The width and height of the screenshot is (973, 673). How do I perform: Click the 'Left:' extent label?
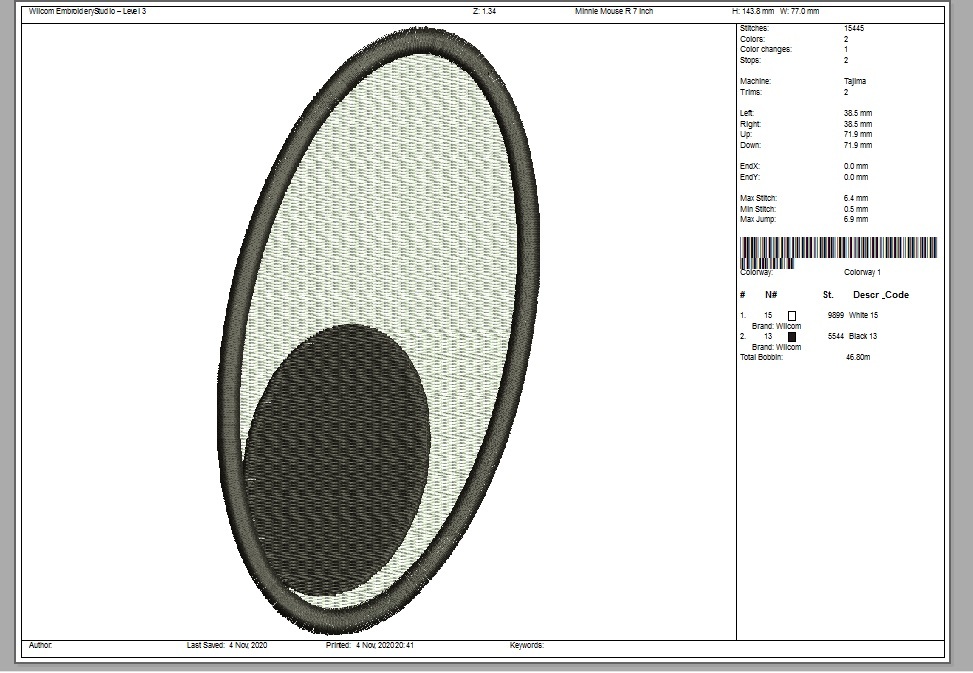pyautogui.click(x=747, y=114)
